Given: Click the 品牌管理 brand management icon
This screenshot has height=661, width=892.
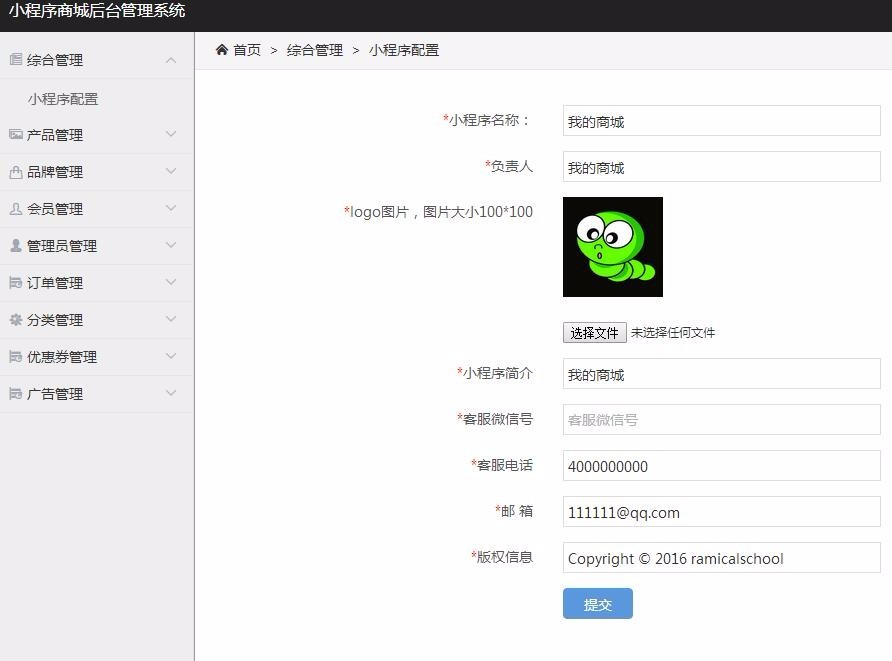Looking at the screenshot, I should pos(14,171).
